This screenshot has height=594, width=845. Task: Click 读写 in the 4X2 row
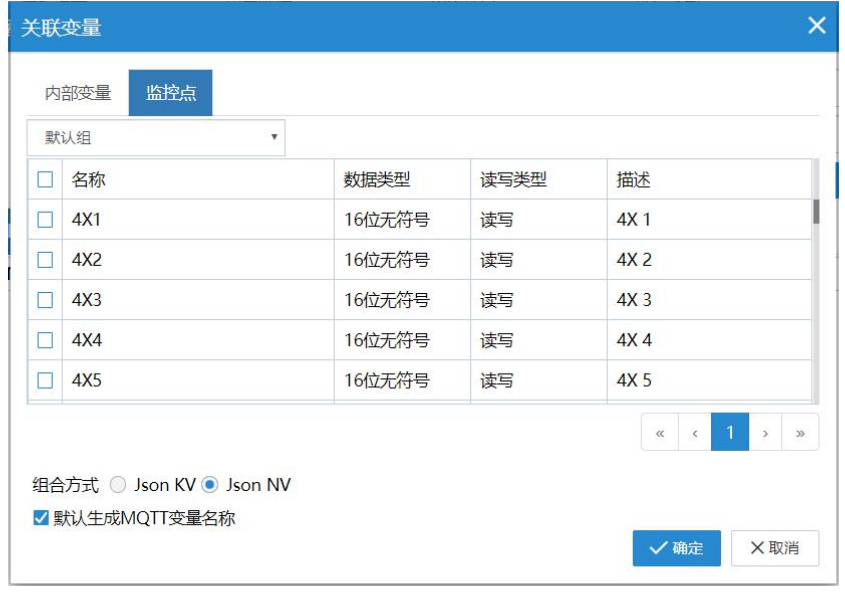[x=496, y=260]
